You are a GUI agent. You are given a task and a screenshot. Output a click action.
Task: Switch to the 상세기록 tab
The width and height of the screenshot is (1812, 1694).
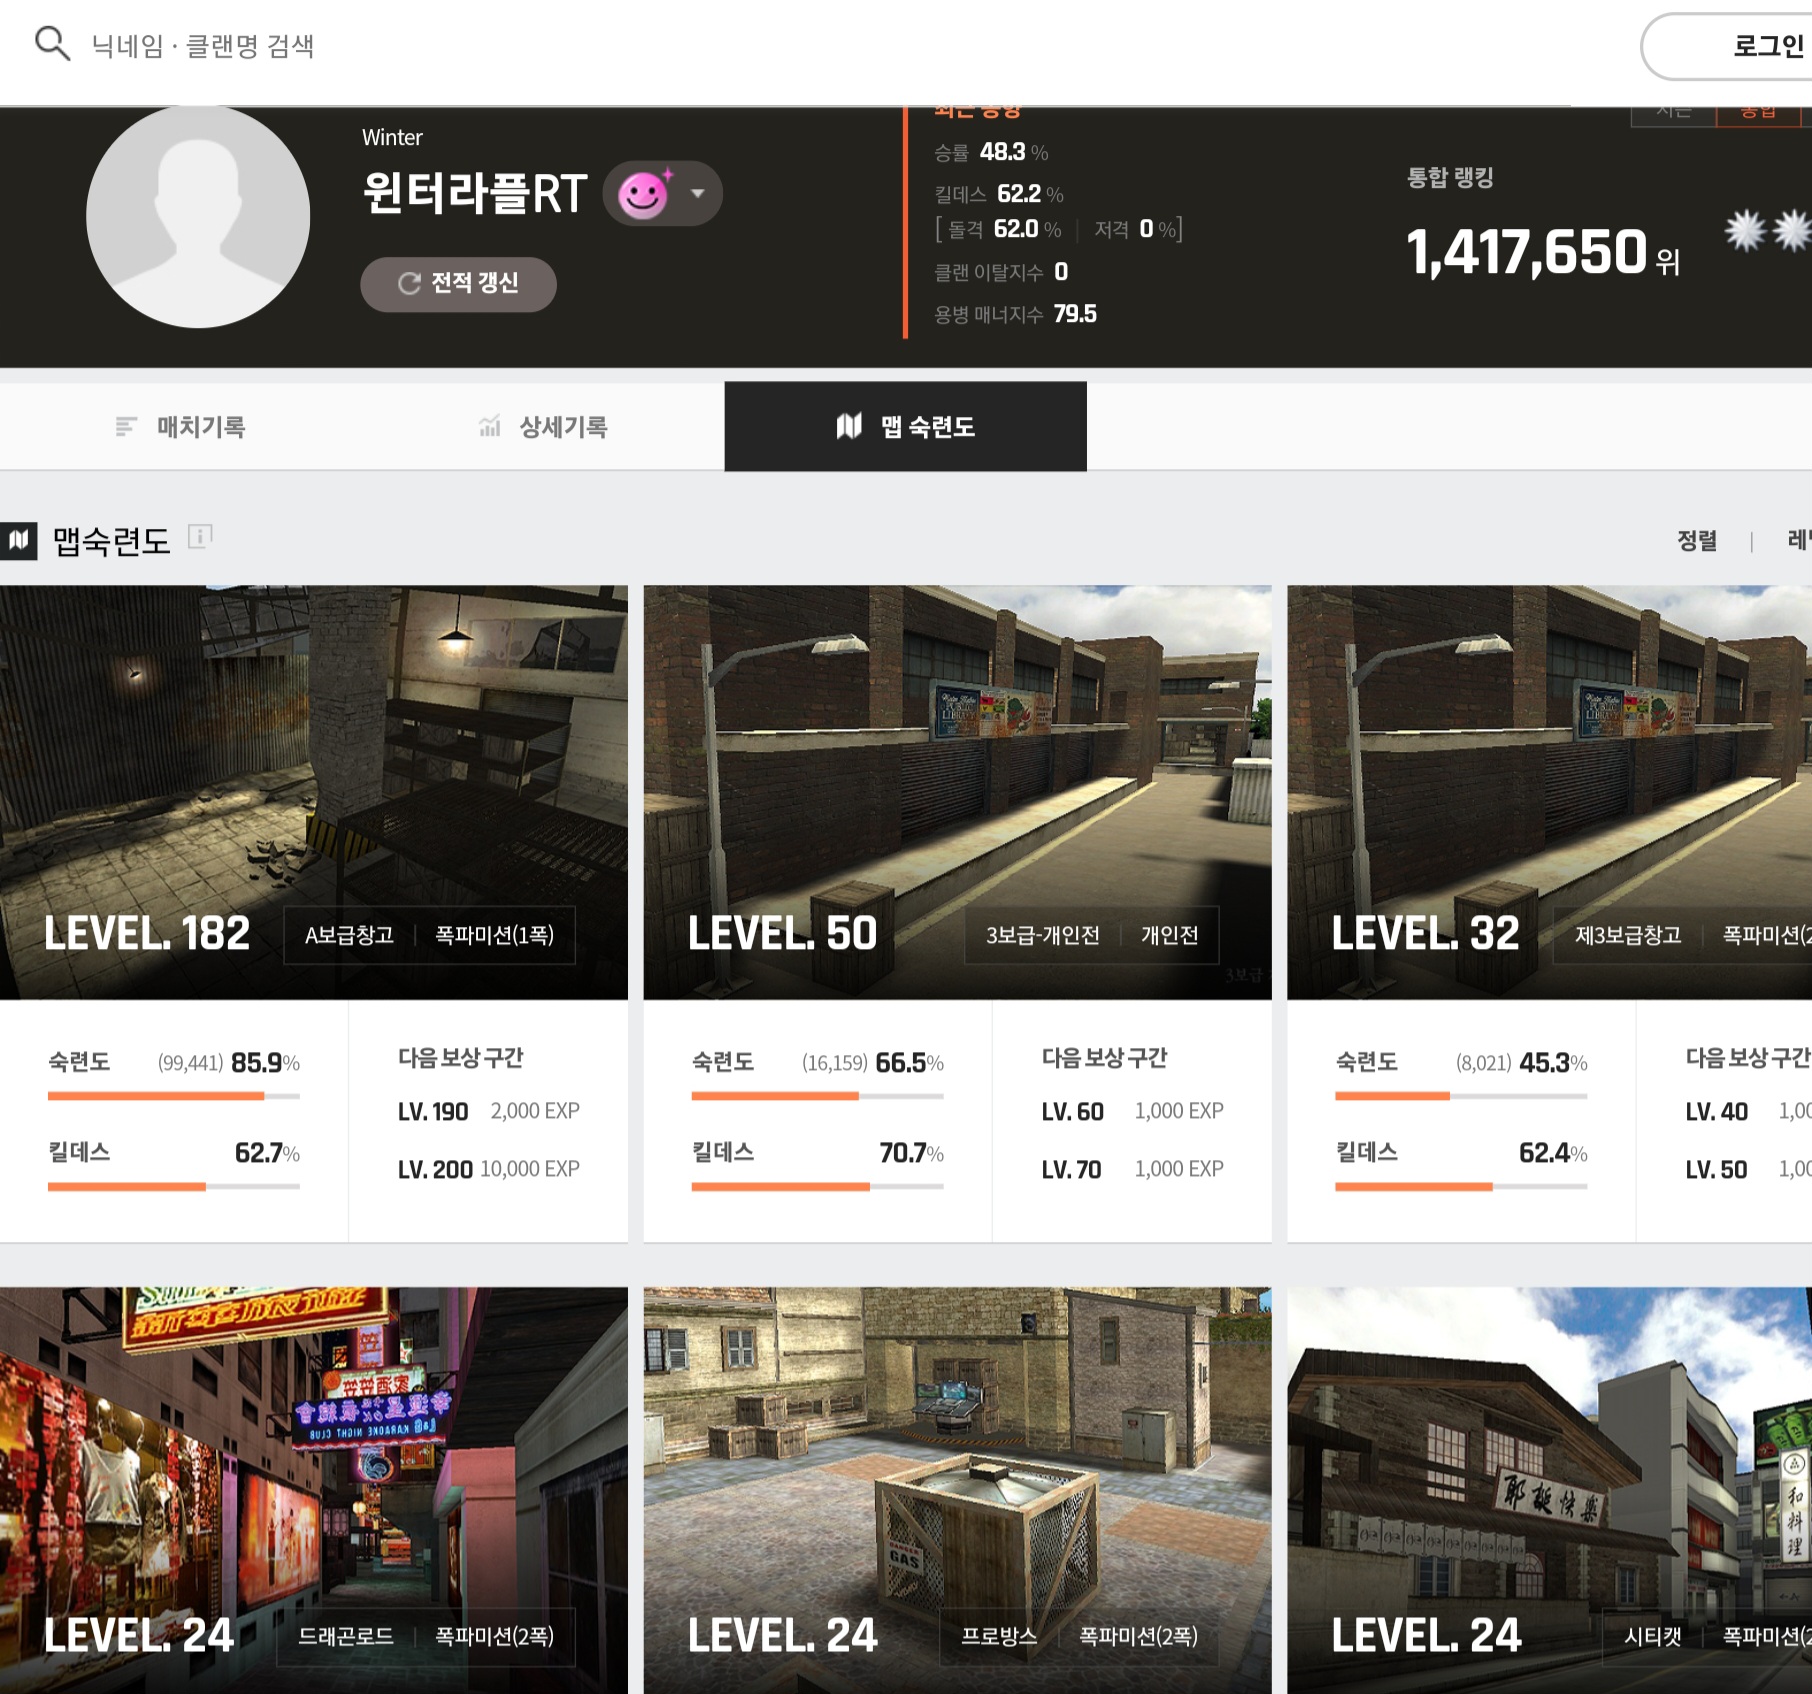click(543, 427)
